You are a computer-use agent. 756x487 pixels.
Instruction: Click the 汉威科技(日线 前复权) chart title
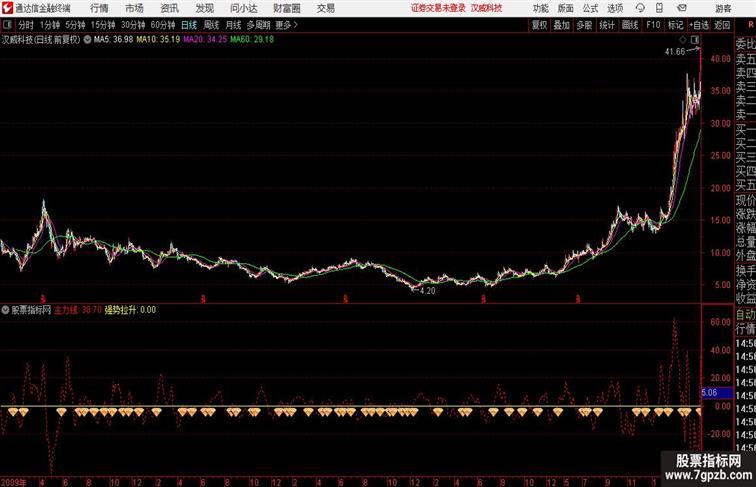pos(41,40)
